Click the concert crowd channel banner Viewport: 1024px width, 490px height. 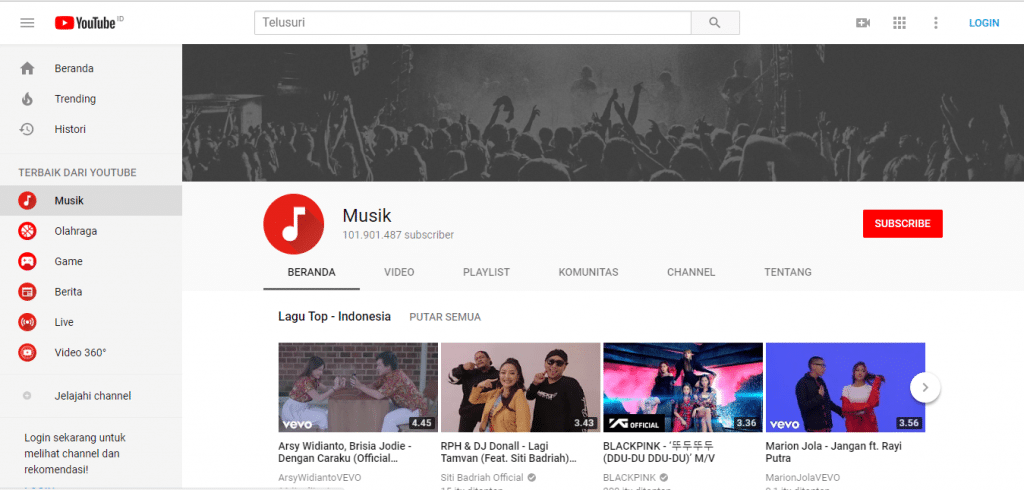pos(603,113)
